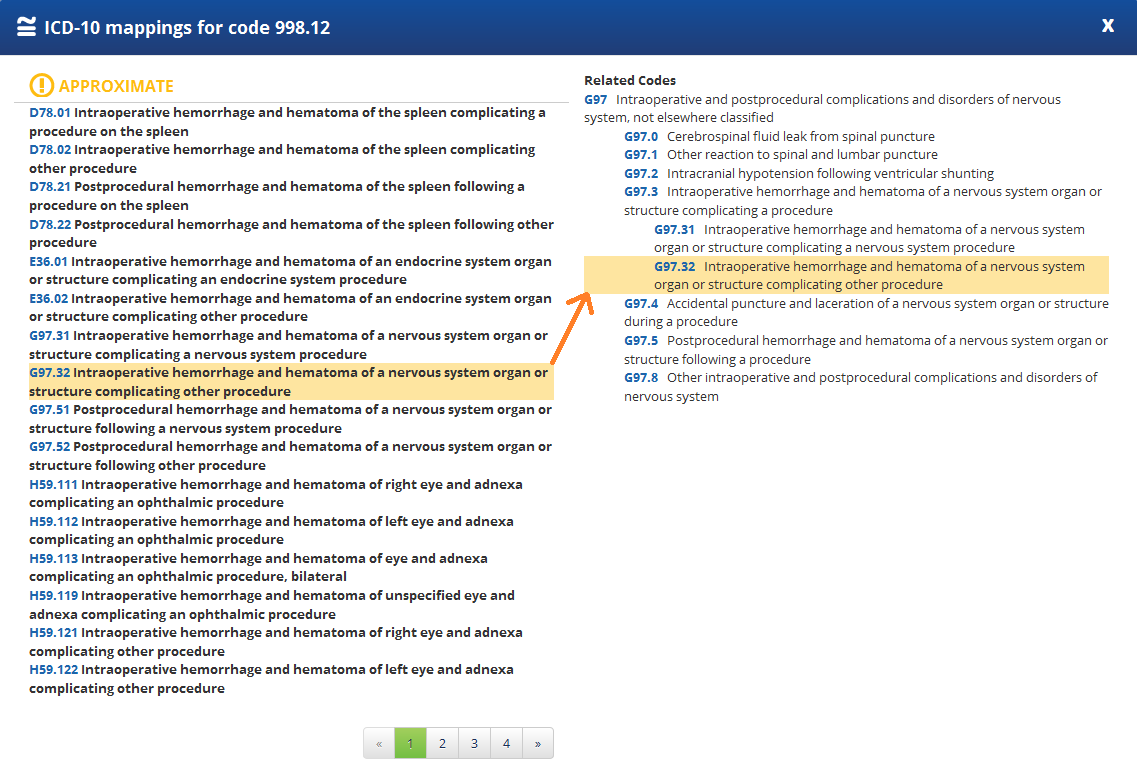Click the mappings icon in title bar
Screen dimensions: 1137x766
coord(27,27)
